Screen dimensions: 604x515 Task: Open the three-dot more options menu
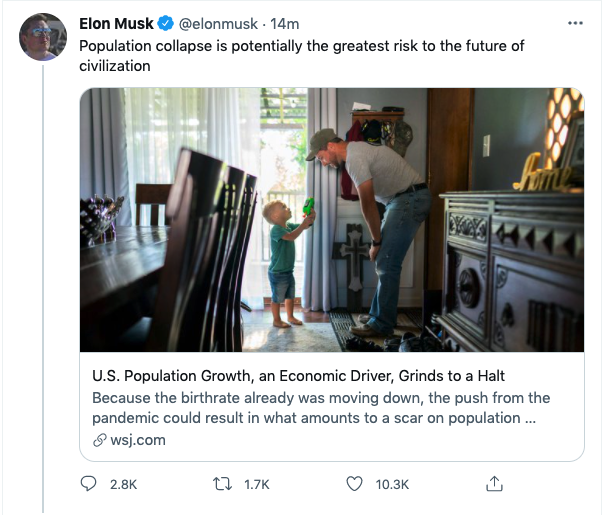(575, 23)
